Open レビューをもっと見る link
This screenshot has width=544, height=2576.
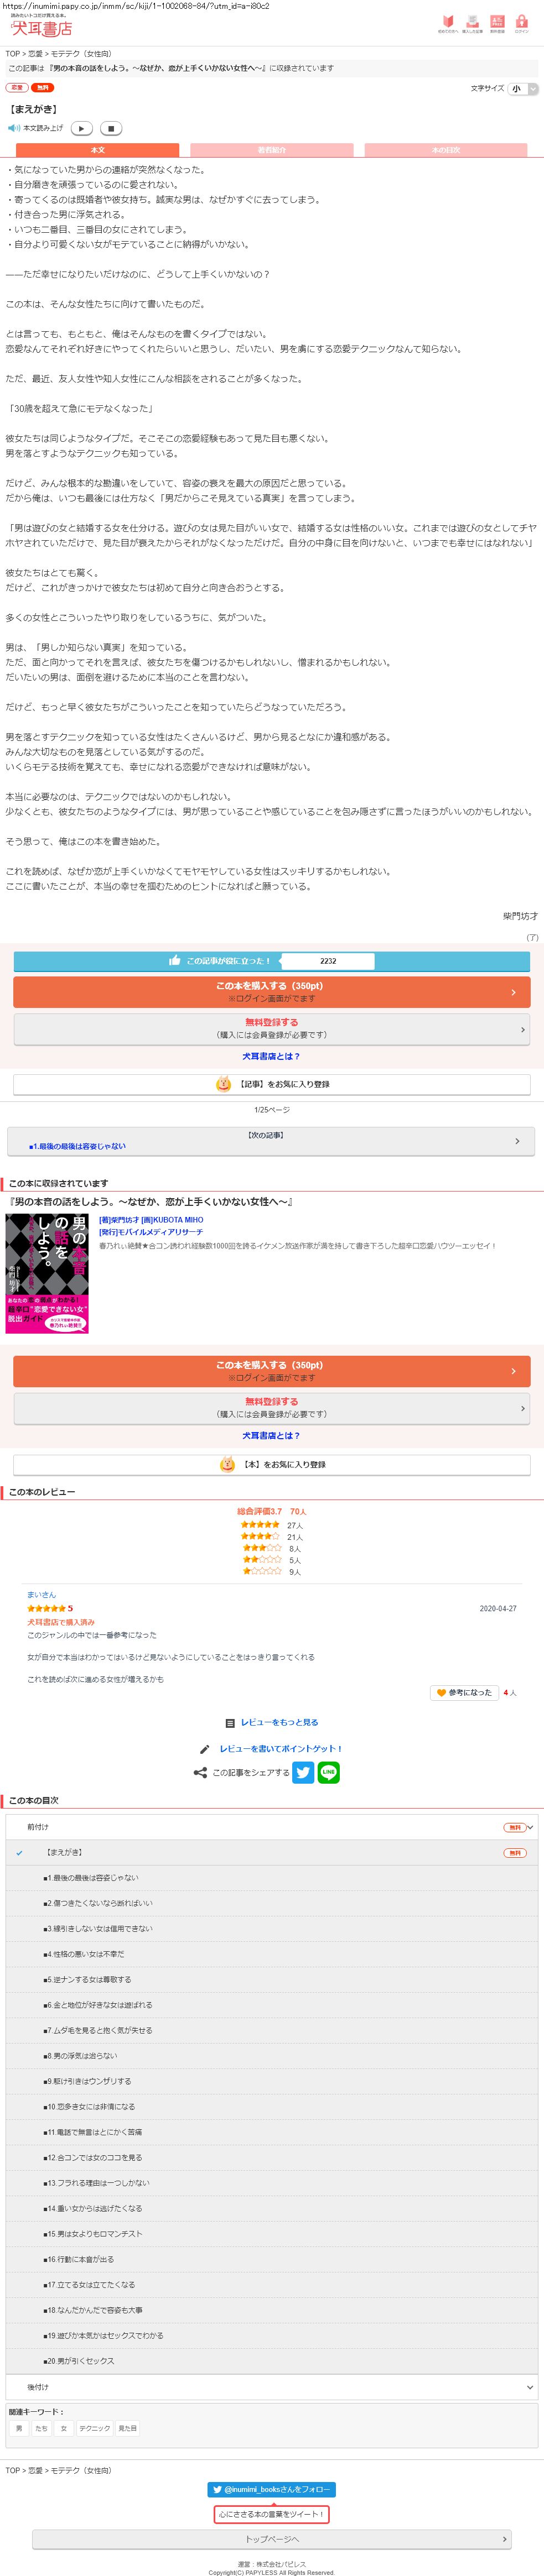(x=279, y=1722)
